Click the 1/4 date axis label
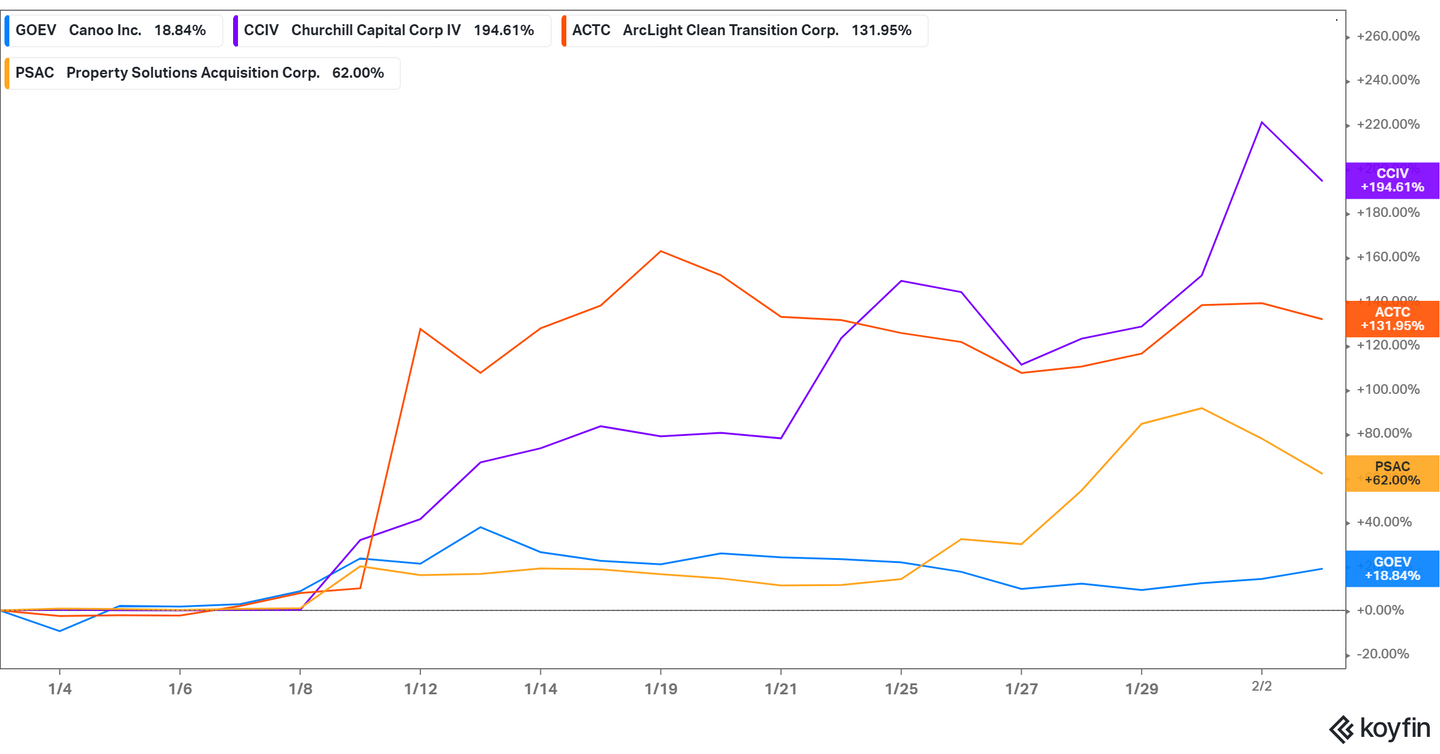 tap(59, 688)
